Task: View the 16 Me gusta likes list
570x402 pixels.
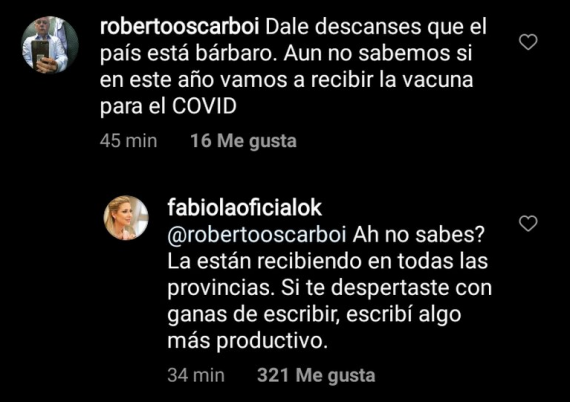Action: 244,141
